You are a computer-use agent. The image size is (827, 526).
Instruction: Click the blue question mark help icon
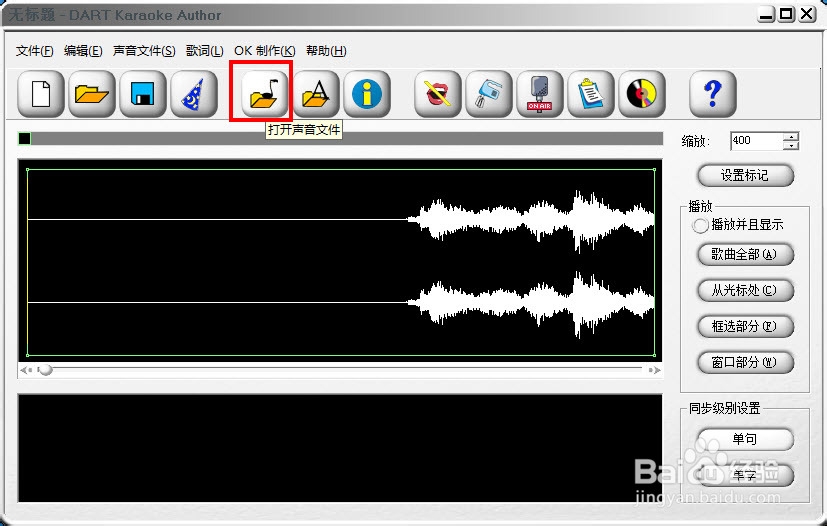[x=713, y=93]
